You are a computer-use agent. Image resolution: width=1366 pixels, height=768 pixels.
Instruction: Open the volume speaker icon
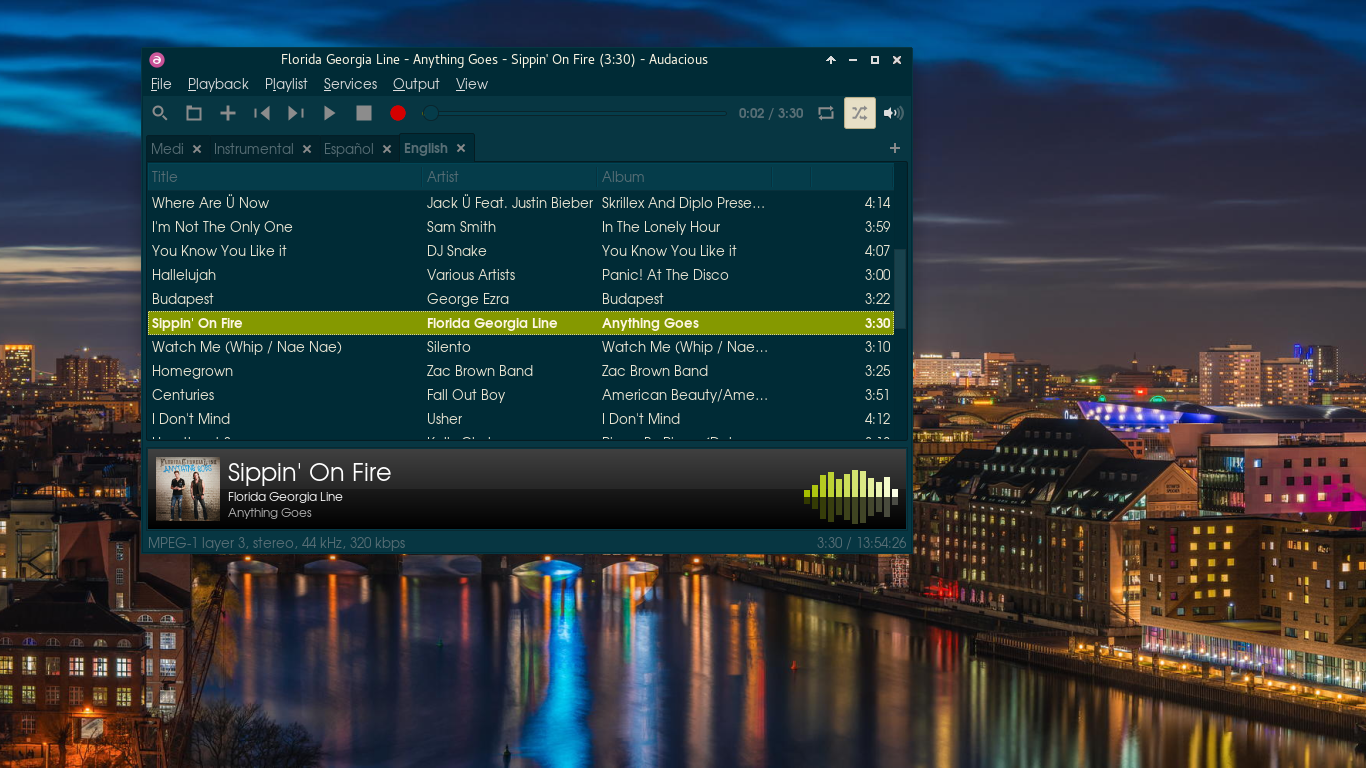pos(893,113)
